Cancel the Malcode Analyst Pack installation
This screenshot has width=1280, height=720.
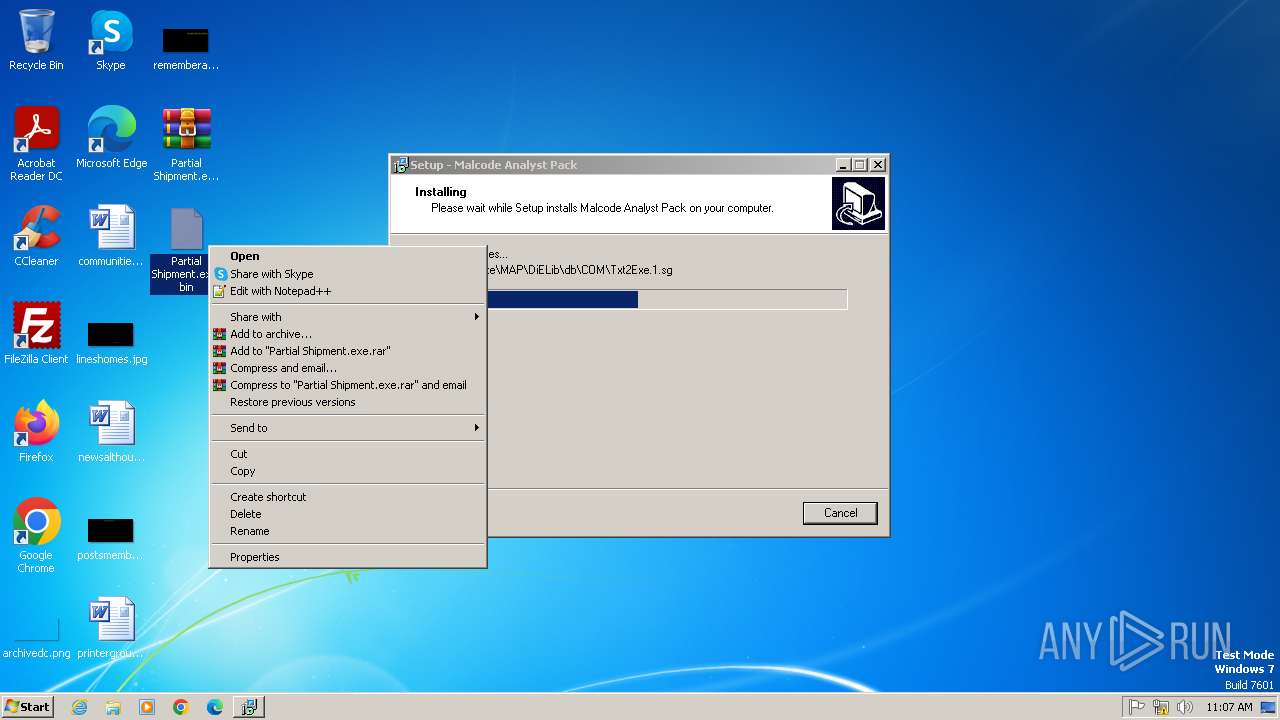(x=840, y=513)
